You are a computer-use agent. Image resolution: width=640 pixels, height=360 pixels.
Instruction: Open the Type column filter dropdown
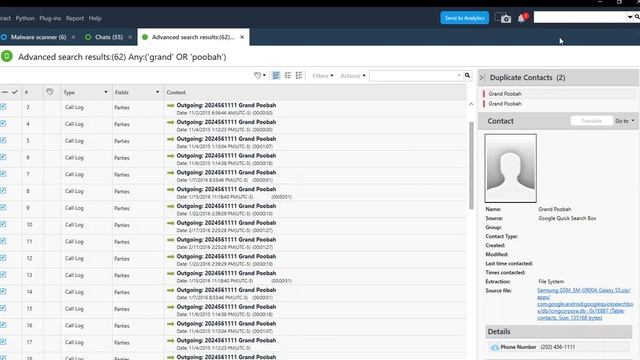pos(106,92)
